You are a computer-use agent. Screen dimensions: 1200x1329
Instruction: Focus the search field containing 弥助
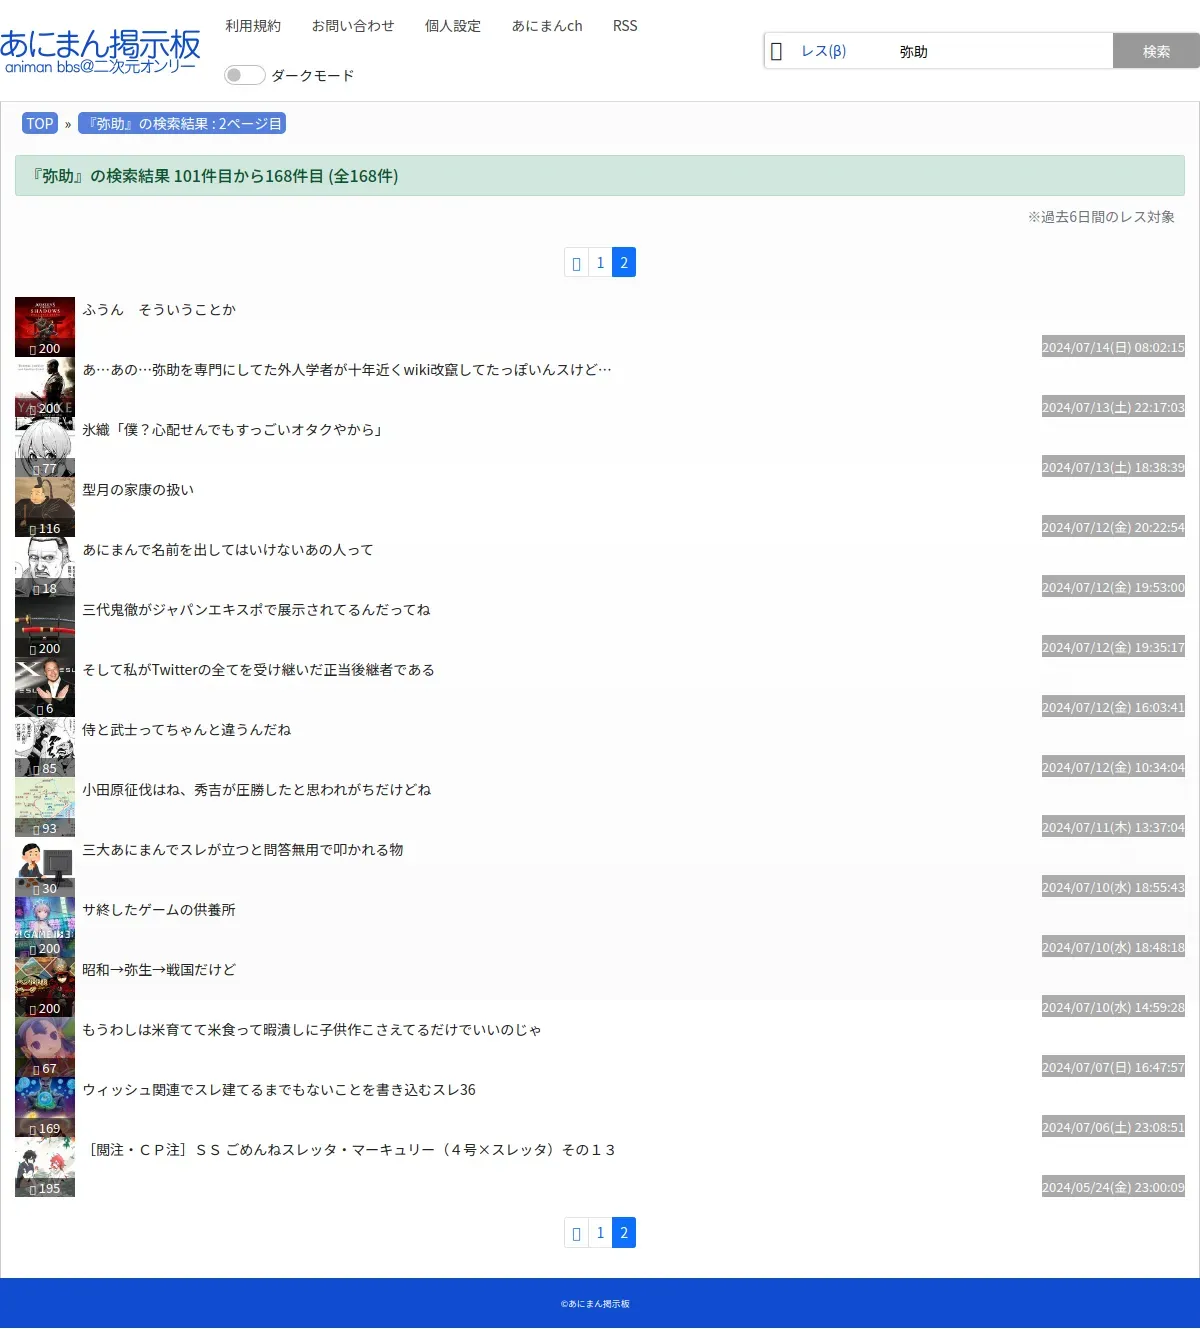1001,51
